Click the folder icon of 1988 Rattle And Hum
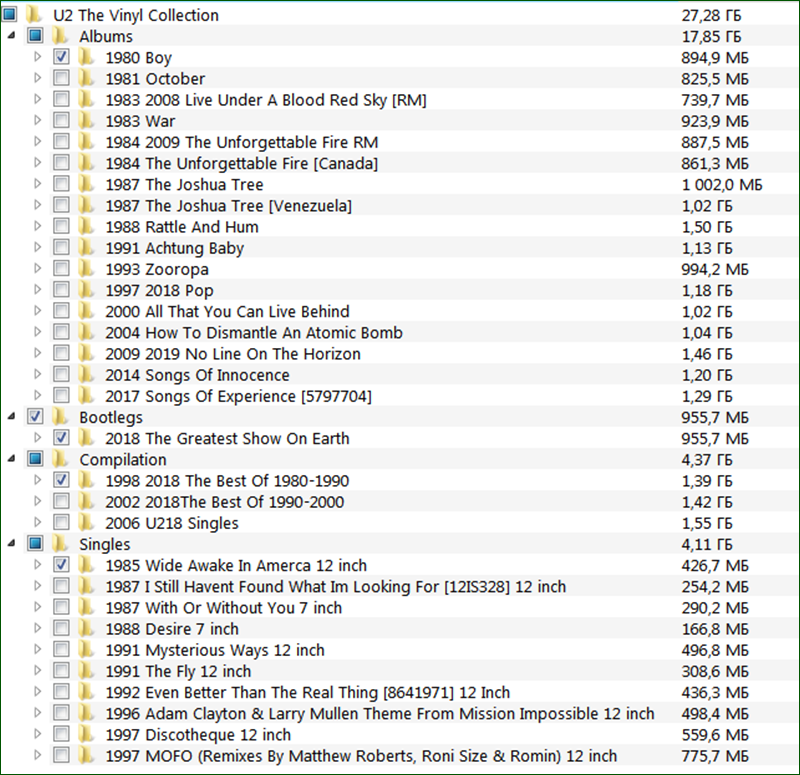 (x=86, y=226)
